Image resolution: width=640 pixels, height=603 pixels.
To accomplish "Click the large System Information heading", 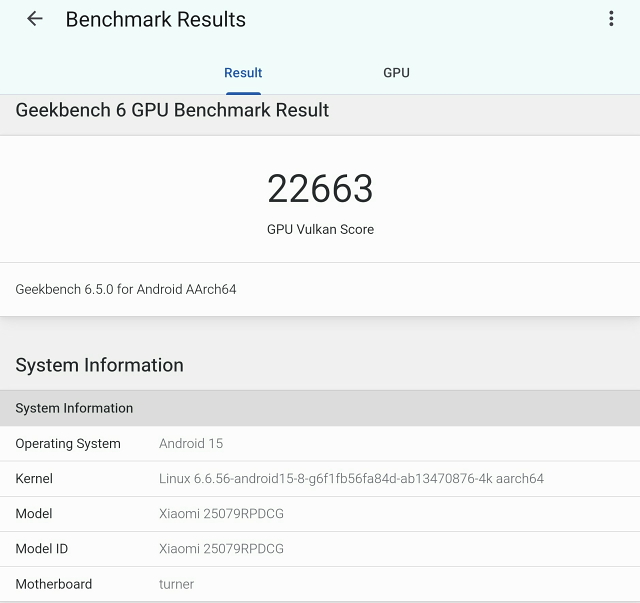I will click(x=99, y=365).
